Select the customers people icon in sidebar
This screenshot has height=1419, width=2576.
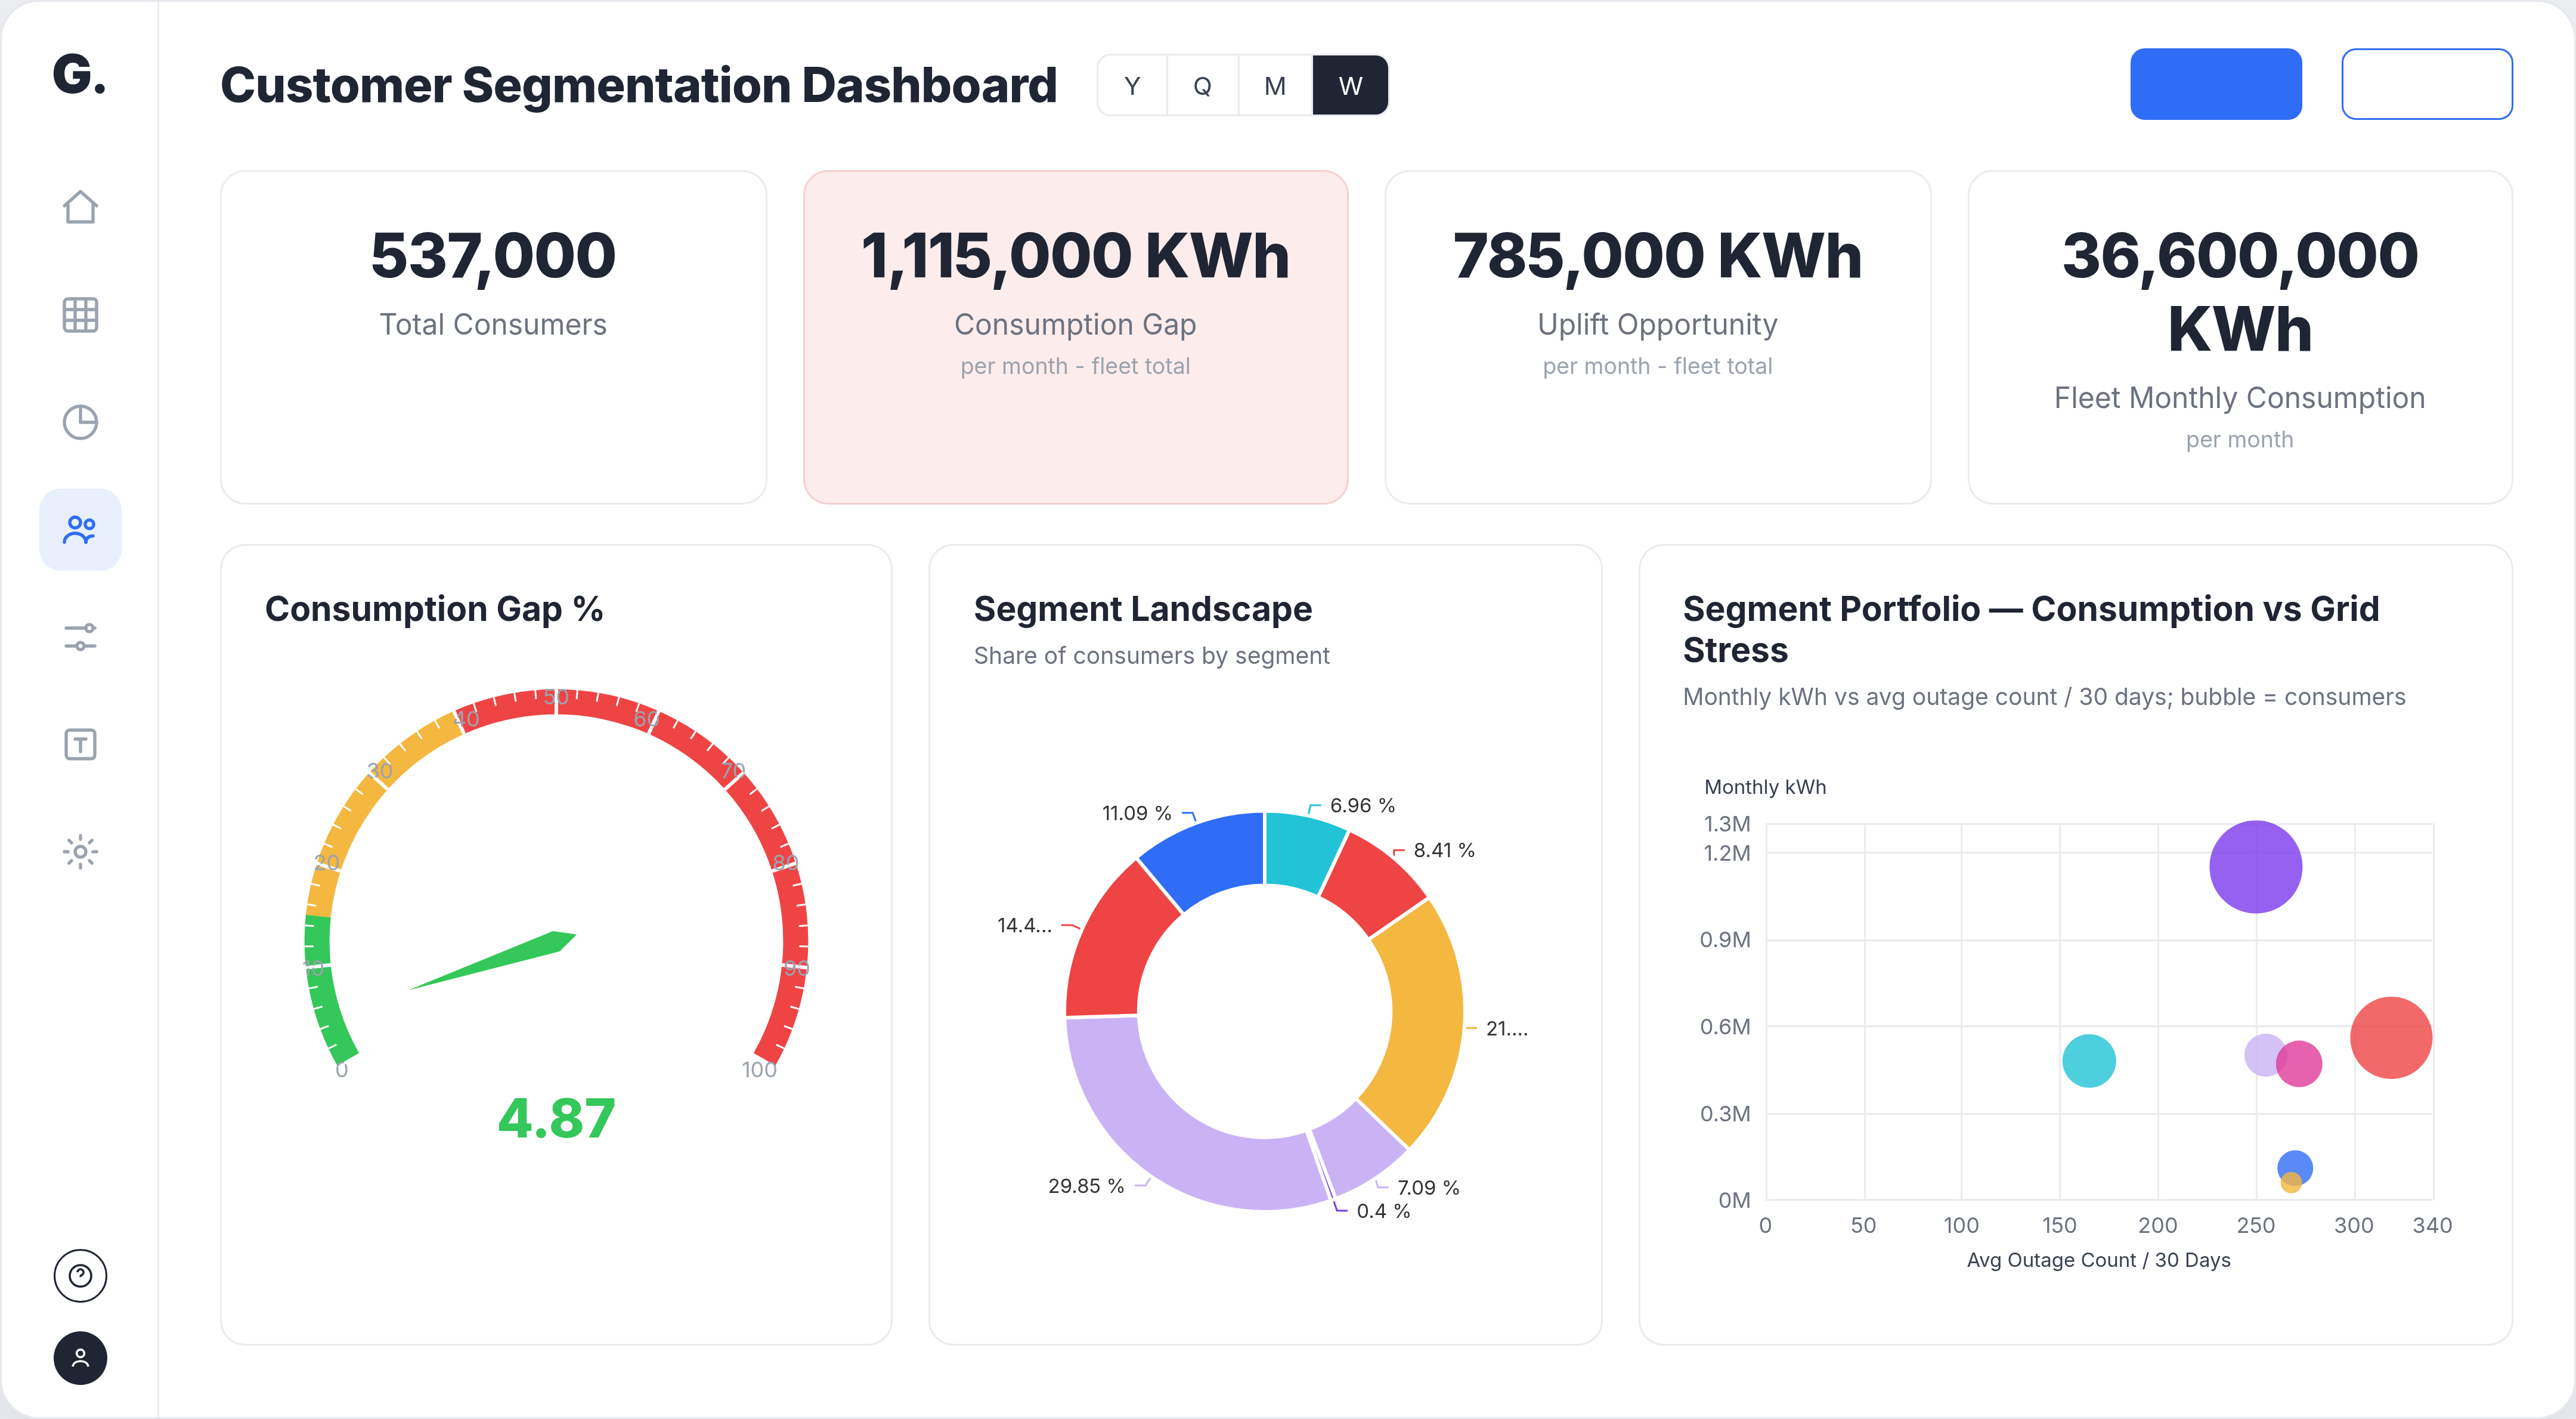tap(80, 529)
